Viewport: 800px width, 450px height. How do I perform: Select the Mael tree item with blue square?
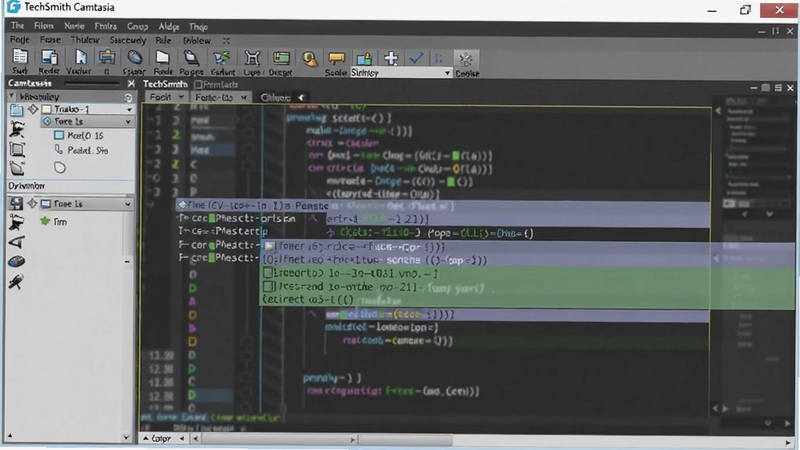pyautogui.click(x=79, y=135)
